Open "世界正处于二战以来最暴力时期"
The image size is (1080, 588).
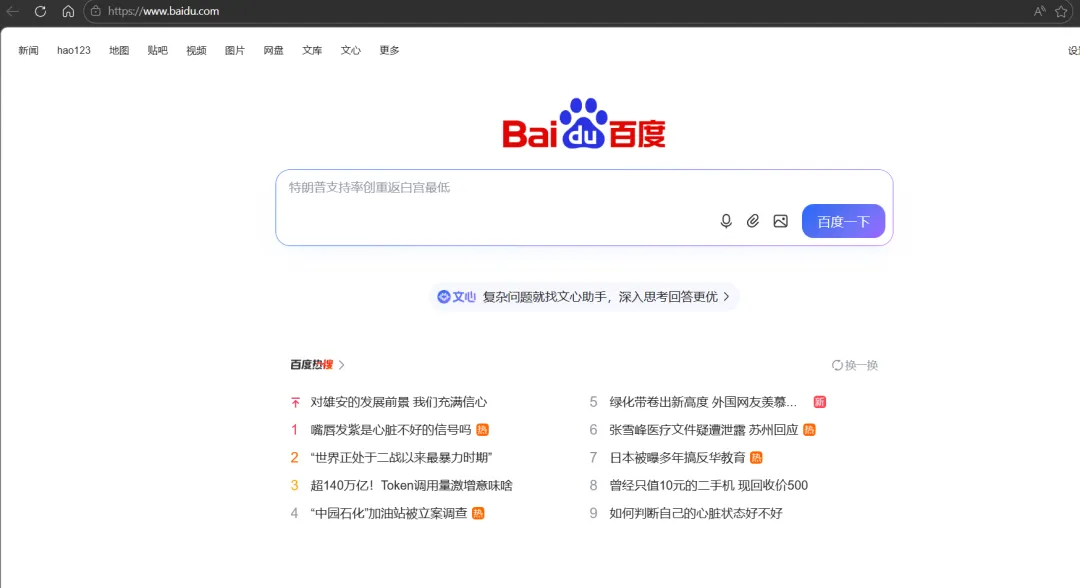401,457
